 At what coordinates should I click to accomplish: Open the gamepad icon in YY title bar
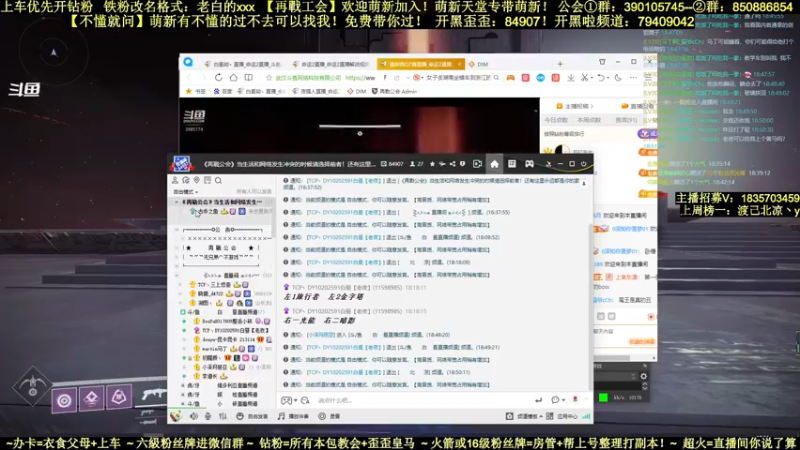[530, 164]
